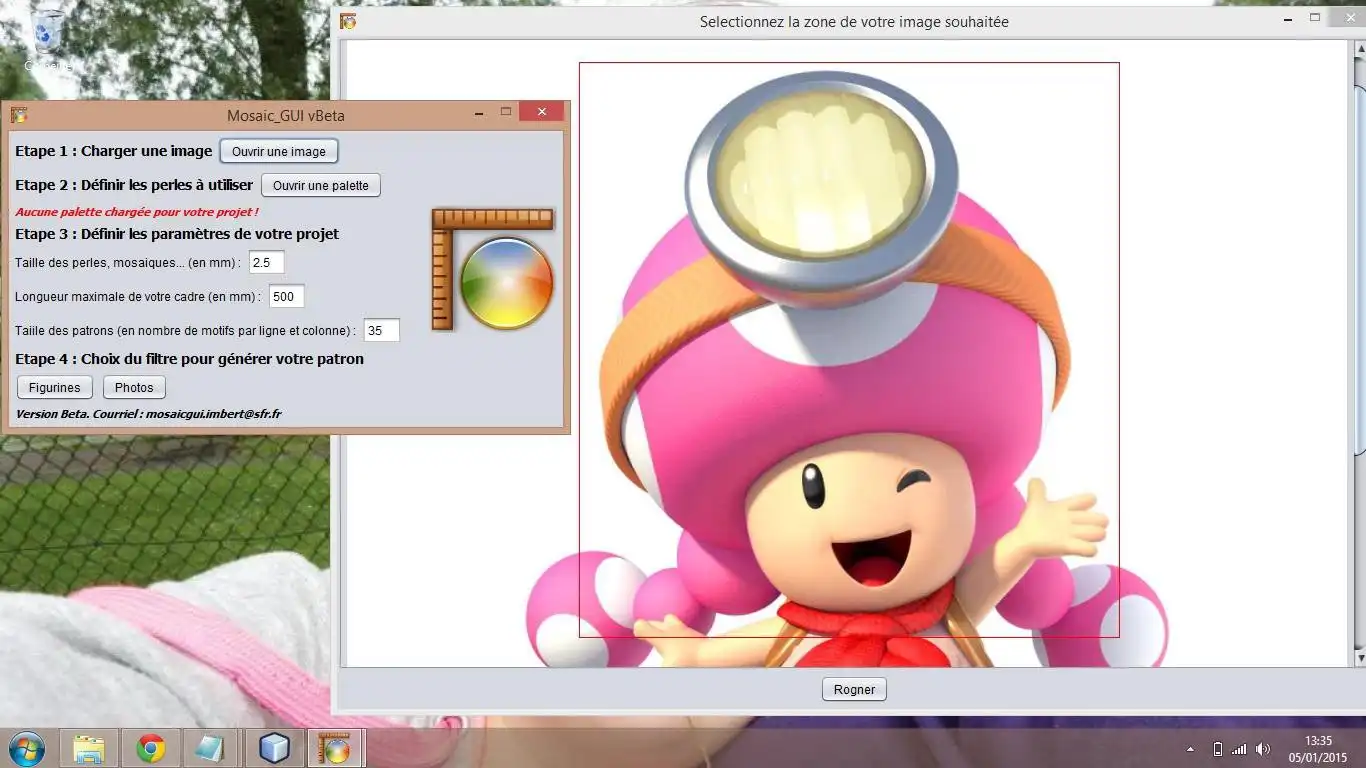The image size is (1366, 768).
Task: Open File Explorer from the taskbar
Action: point(89,748)
